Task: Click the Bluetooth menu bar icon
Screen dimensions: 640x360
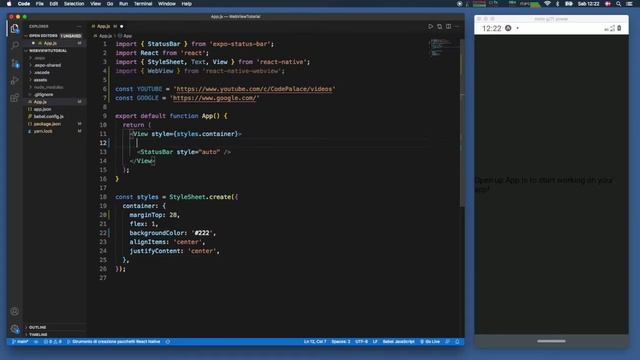Action: [558, 4]
